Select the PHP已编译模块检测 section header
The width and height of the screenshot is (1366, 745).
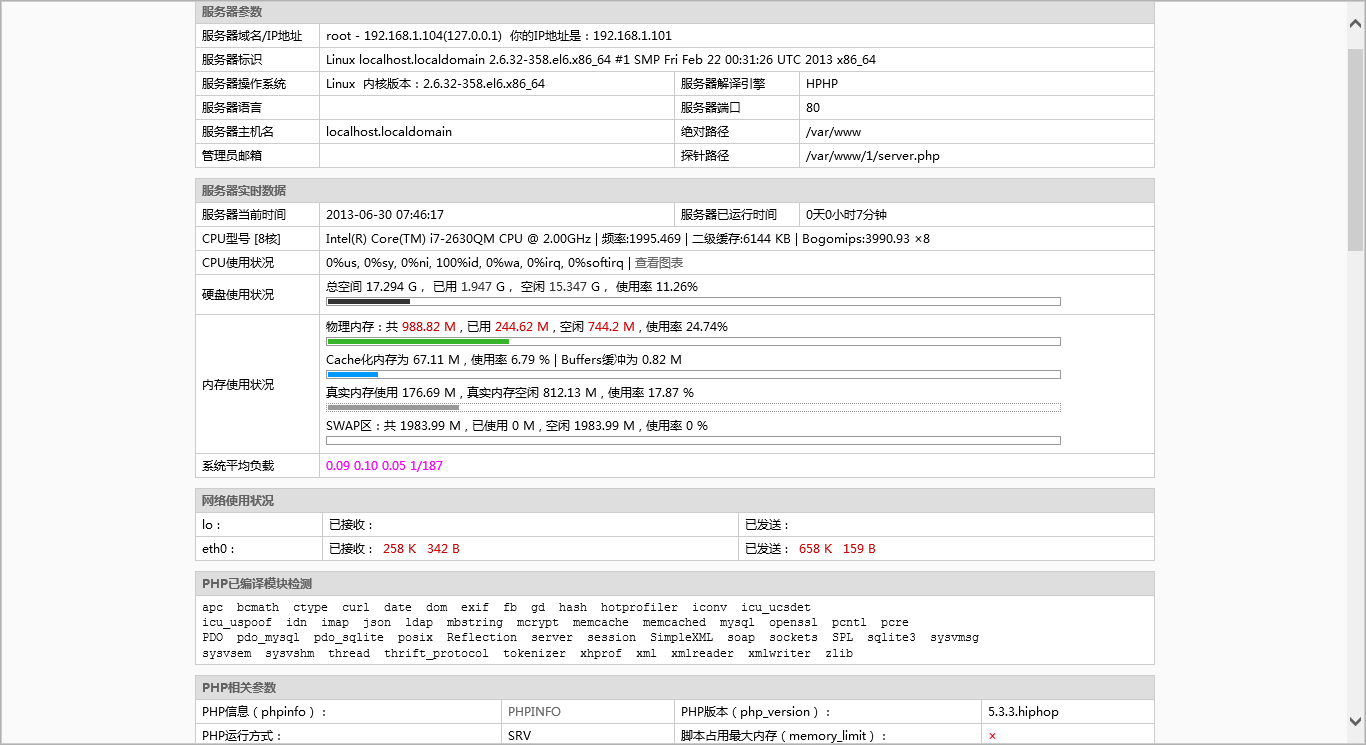(x=257, y=584)
